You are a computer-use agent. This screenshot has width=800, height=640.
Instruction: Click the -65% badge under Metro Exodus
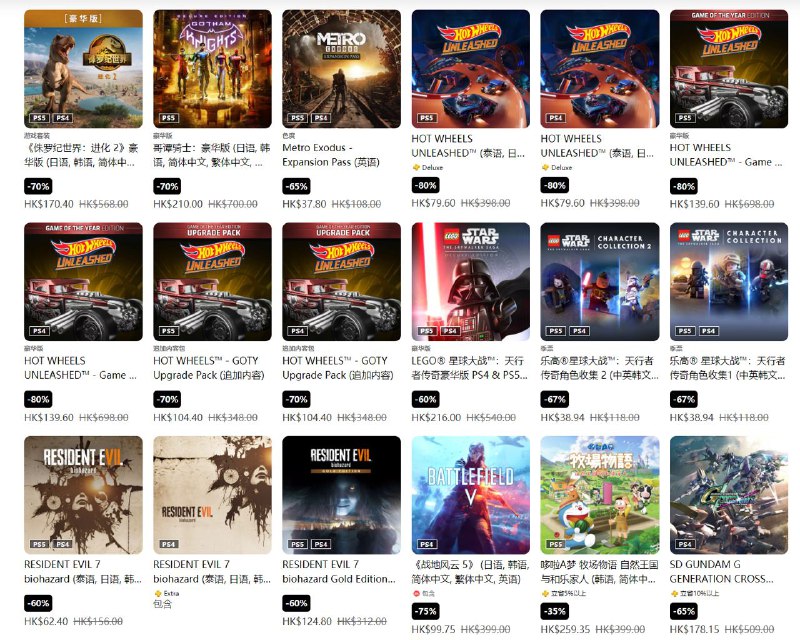(x=296, y=186)
